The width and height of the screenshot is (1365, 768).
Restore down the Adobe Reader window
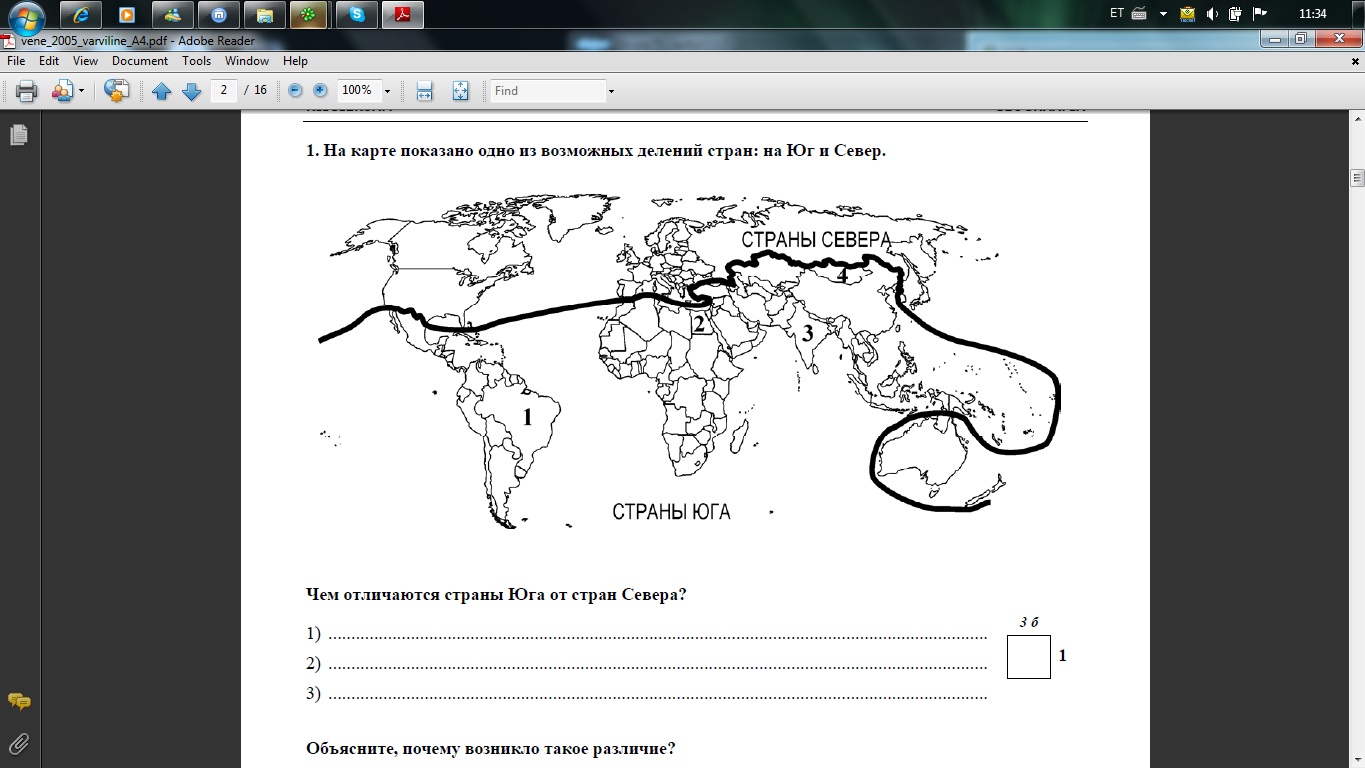[x=1300, y=39]
